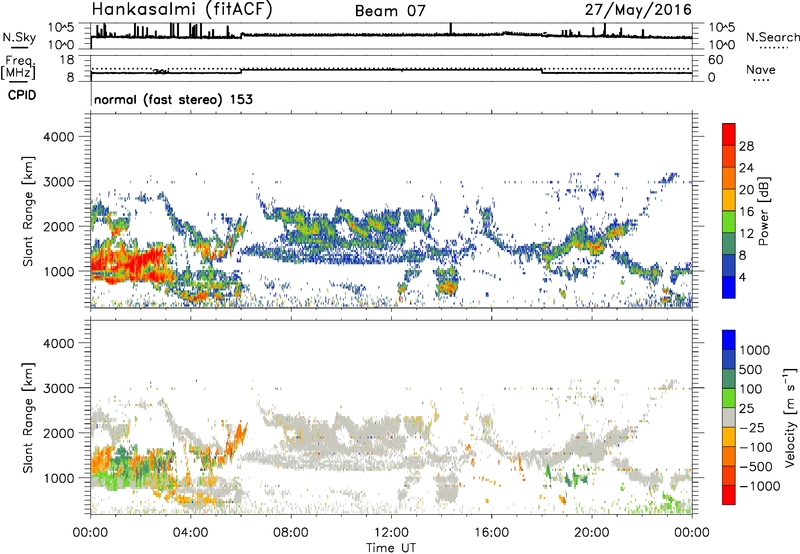
Task: Click the '4000' range tick in power panel
Action: point(58,137)
